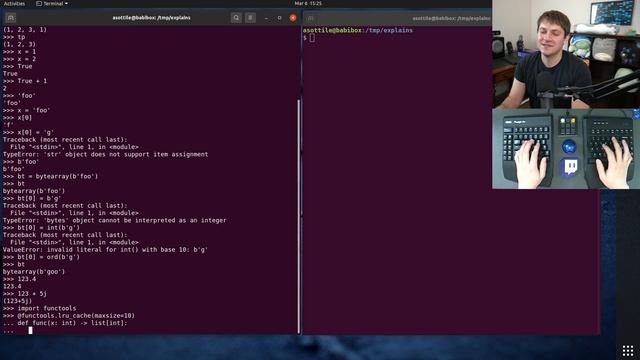Click "bt = bytearray(b'foo')" line
Image resolution: width=640 pixels, height=360 pixels.
(x=50, y=176)
